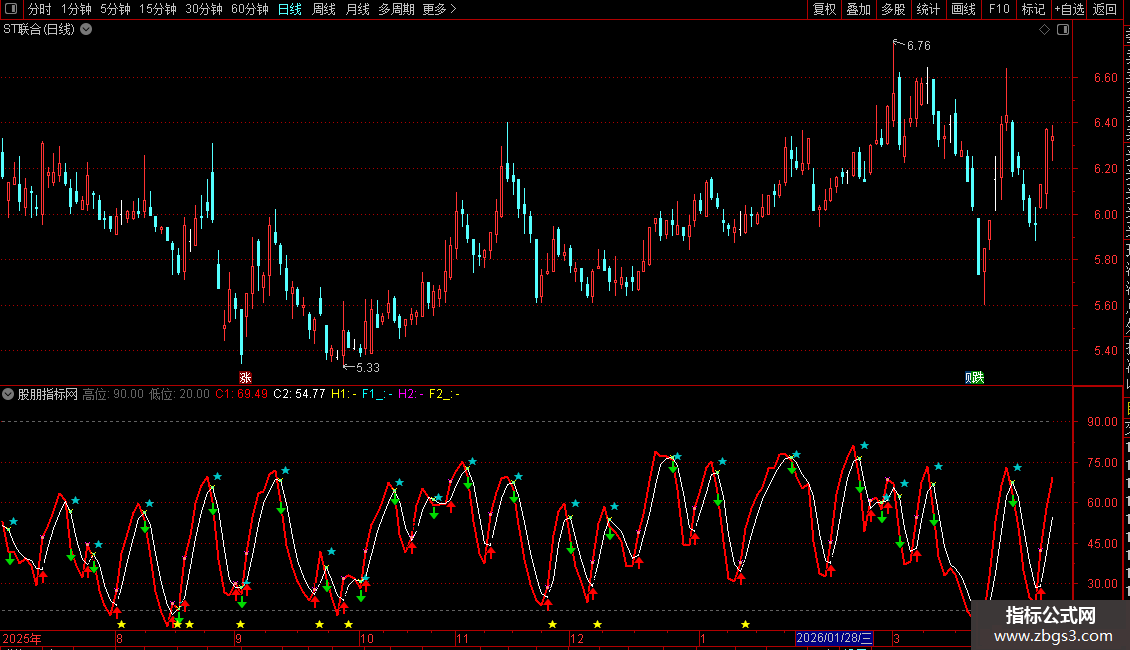Image resolution: width=1130 pixels, height=650 pixels.
Task: Select the 15分钟 period tab
Action: pyautogui.click(x=157, y=9)
